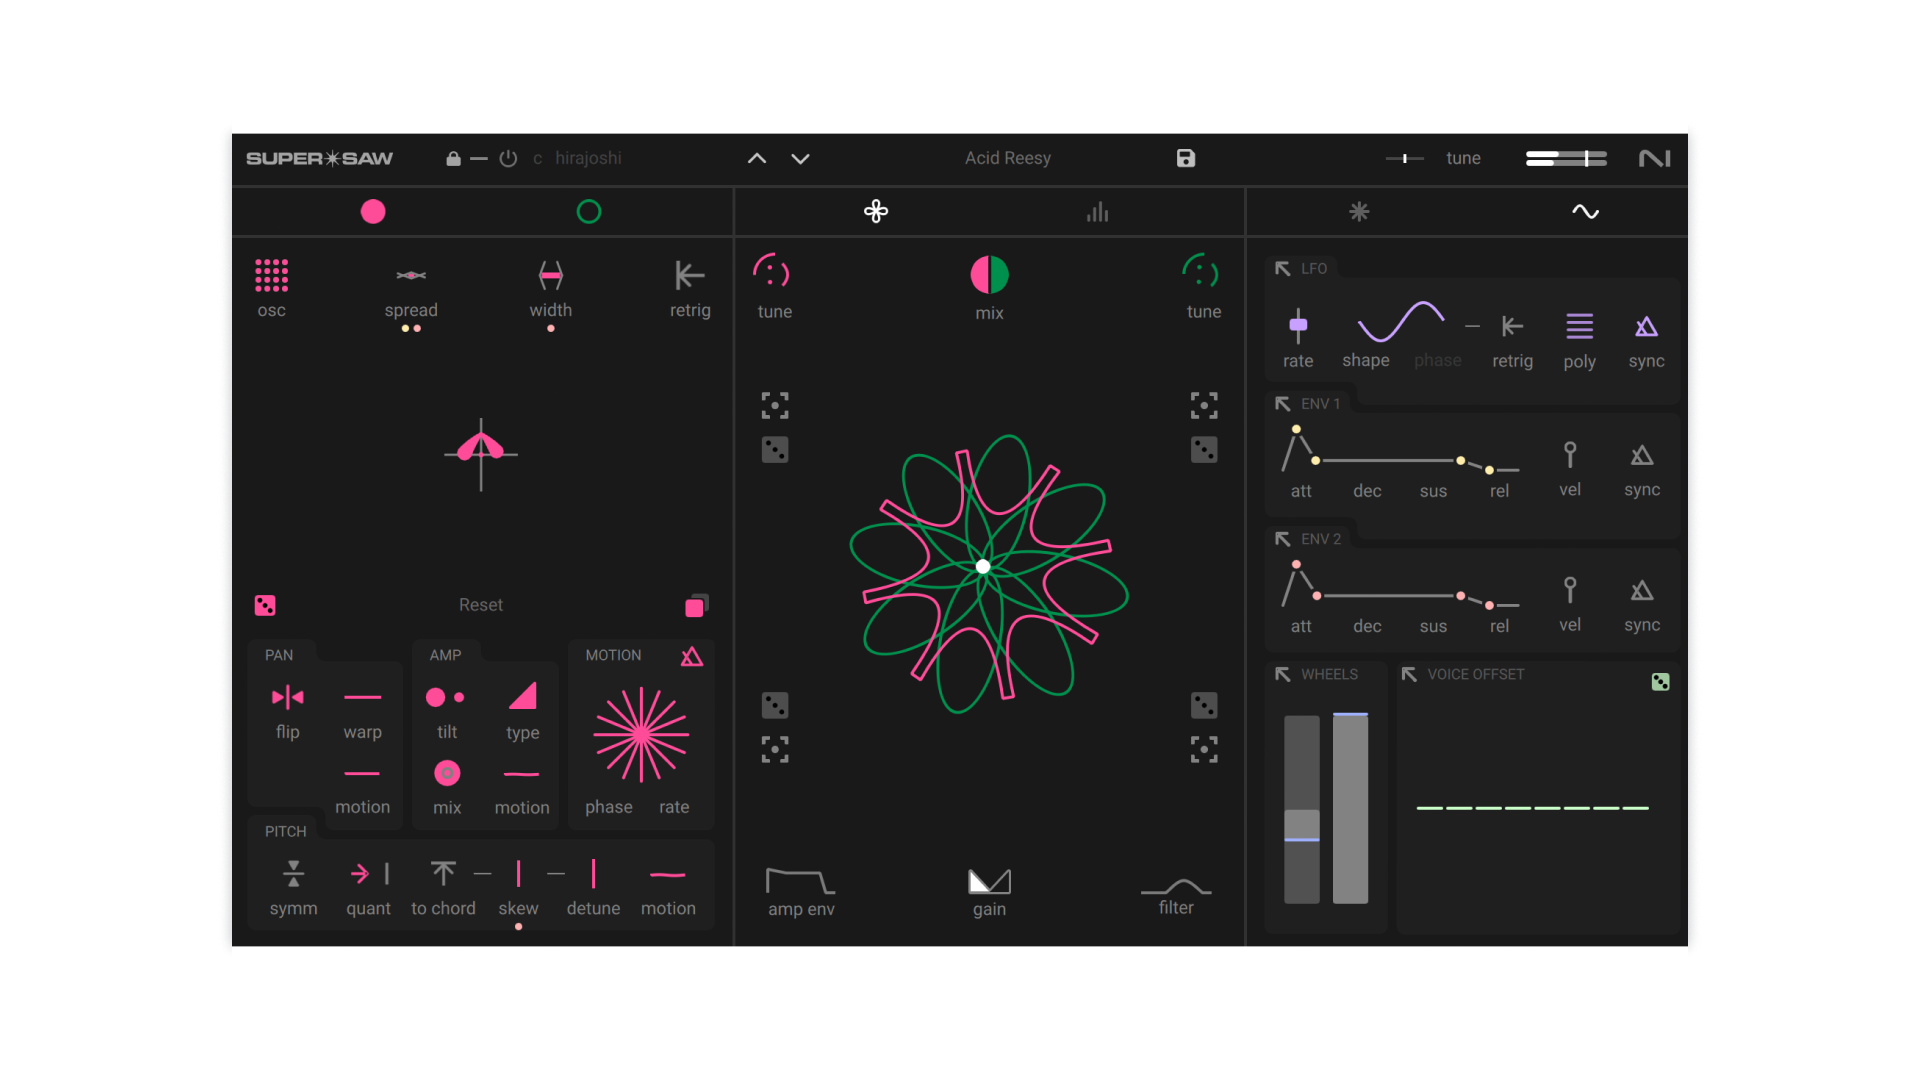Open the Acid Reesy preset name
Image resolution: width=1920 pixels, height=1080 pixels.
click(1008, 158)
